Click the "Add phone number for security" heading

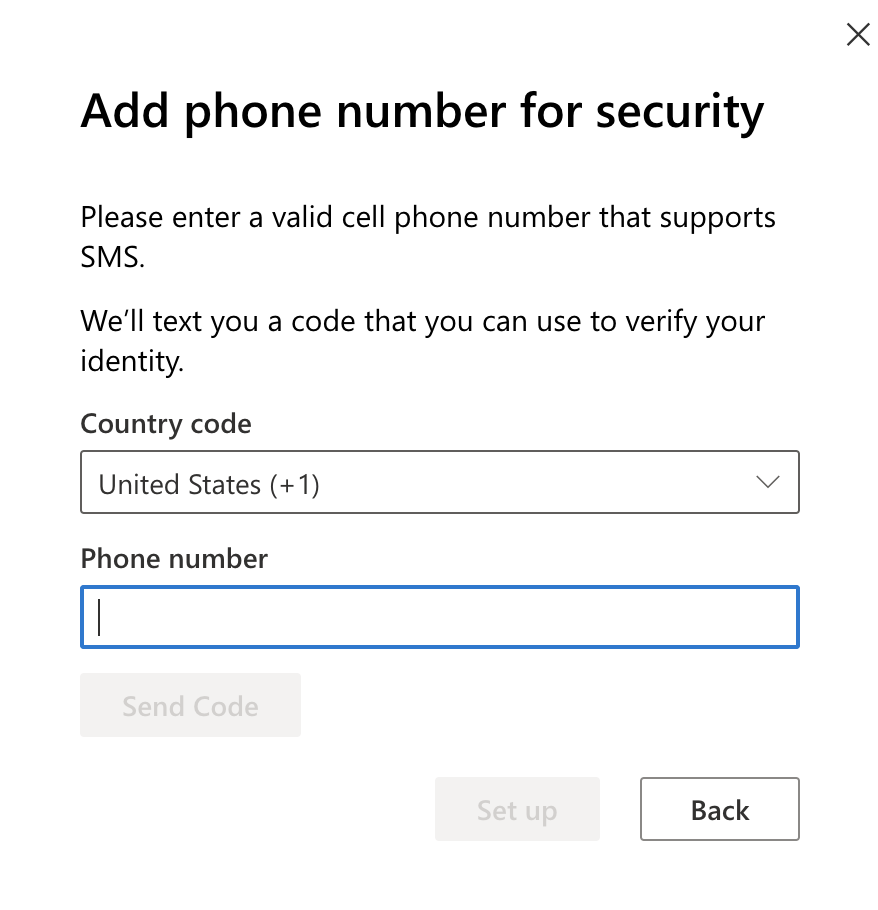click(x=422, y=112)
